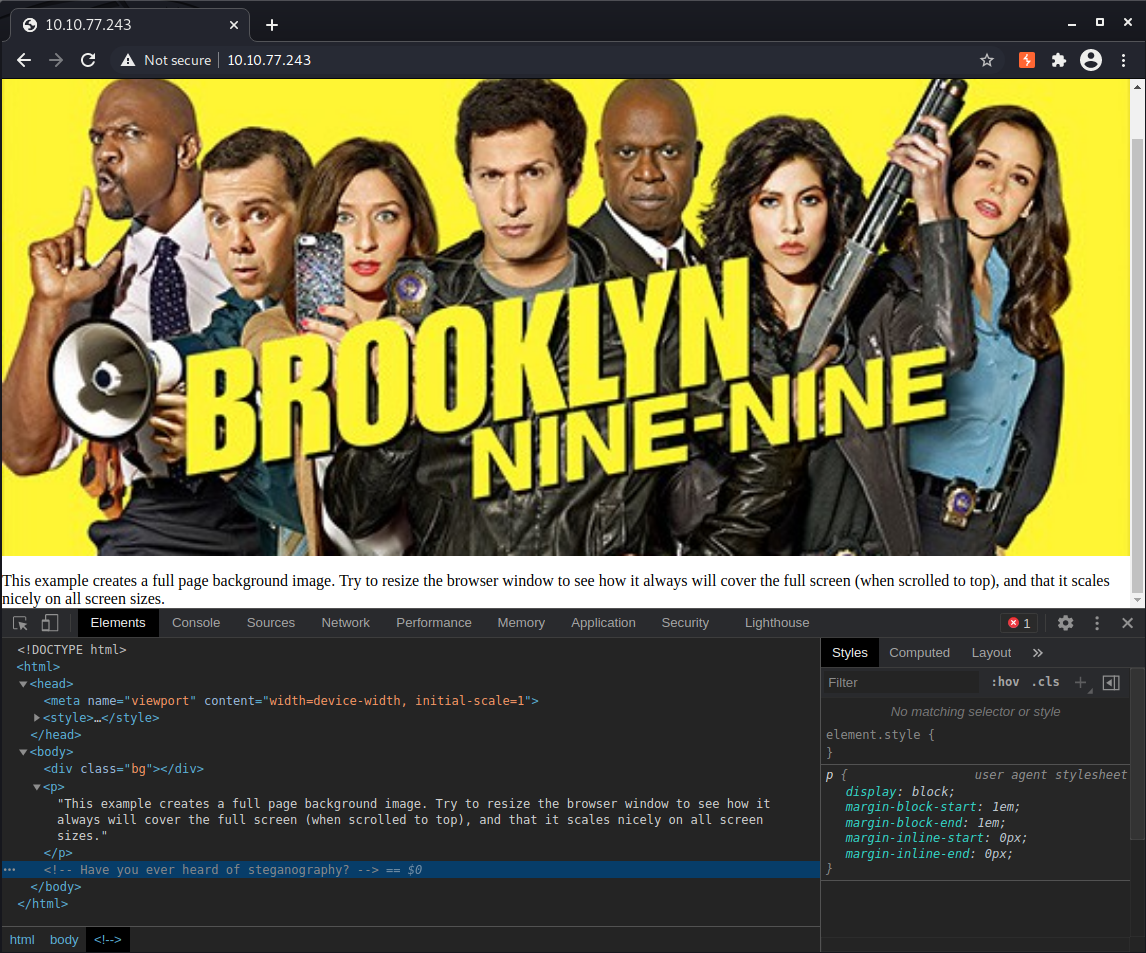Viewport: 1146px width, 953px height.
Task: Click the Brooklyn Nine-Nine image
Action: coord(566,317)
